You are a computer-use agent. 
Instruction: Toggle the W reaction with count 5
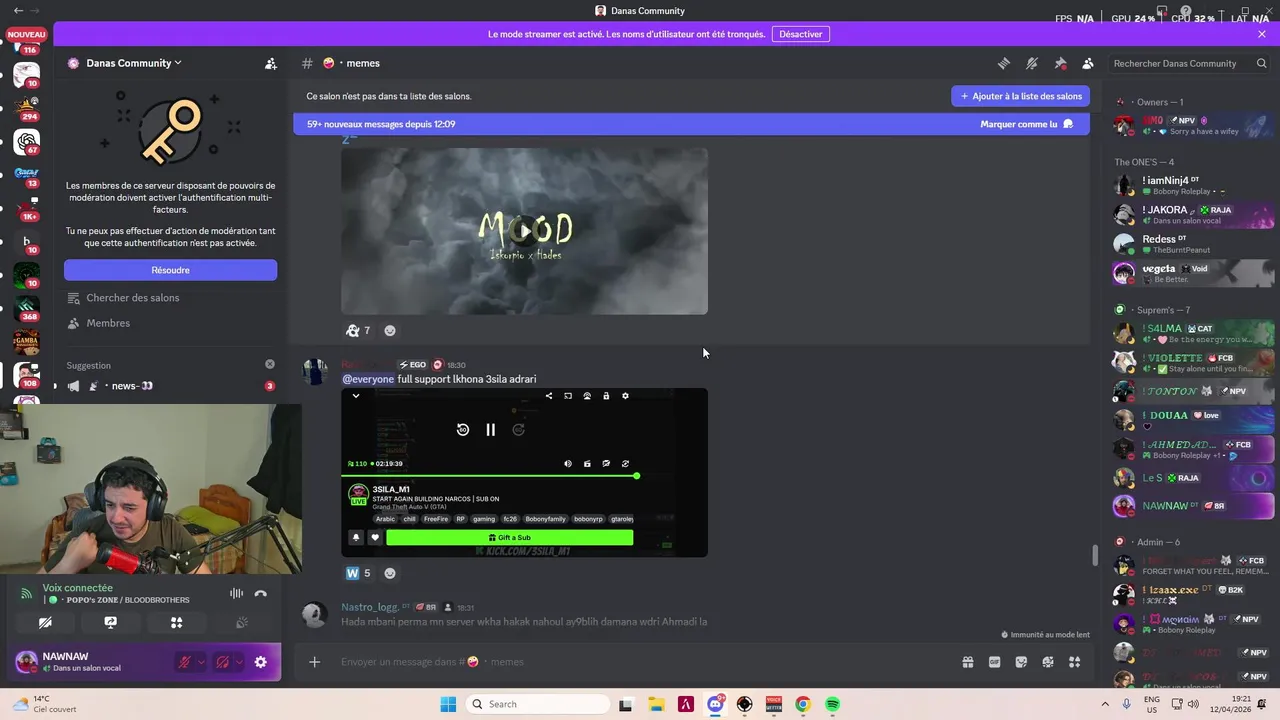(358, 573)
